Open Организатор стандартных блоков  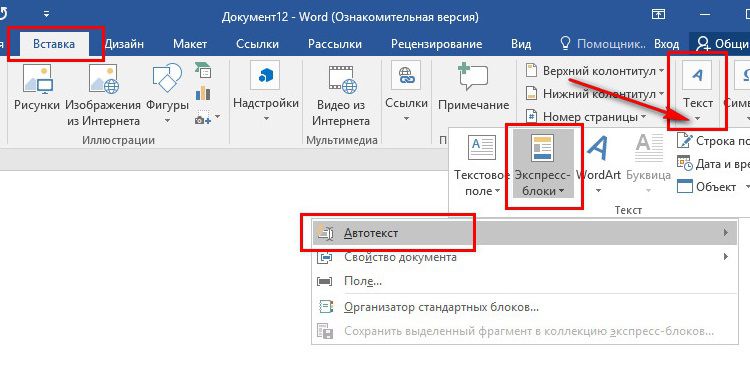524,307
